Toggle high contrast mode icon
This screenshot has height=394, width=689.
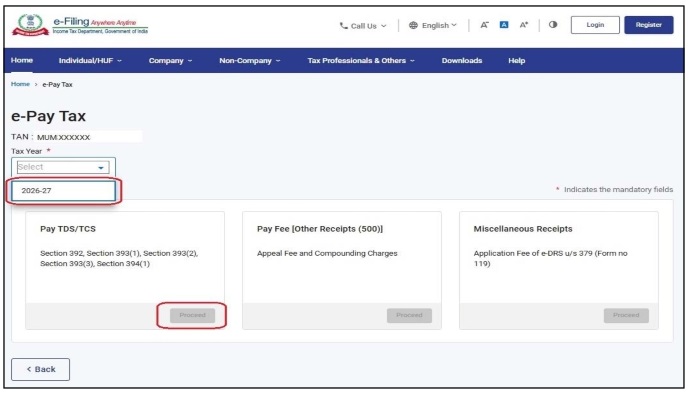point(553,25)
